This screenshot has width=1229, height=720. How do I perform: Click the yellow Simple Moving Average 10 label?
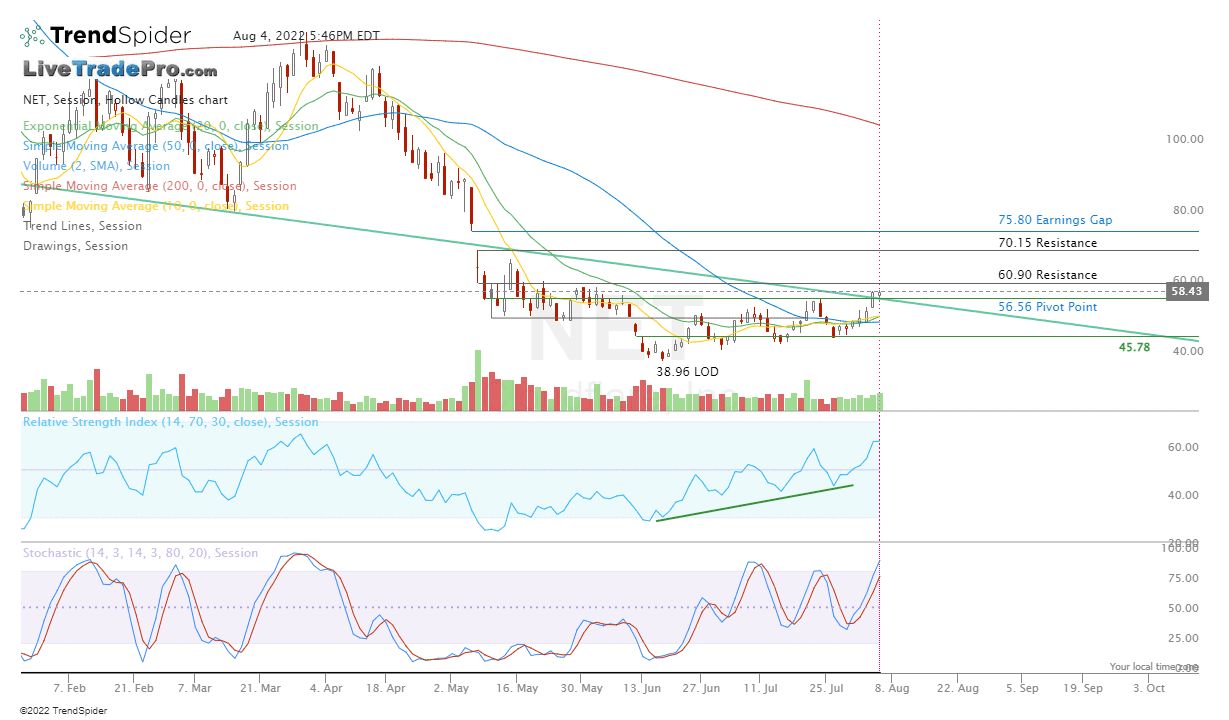tap(155, 206)
